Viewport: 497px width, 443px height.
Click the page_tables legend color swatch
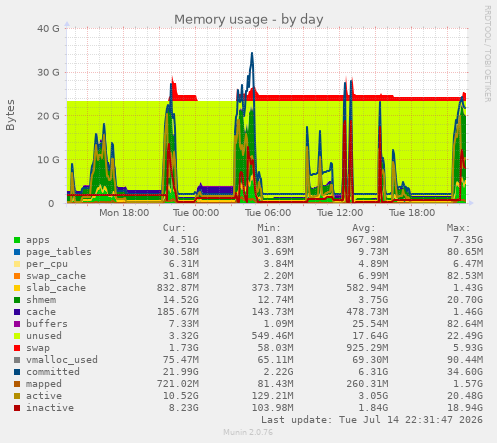(x=17, y=252)
